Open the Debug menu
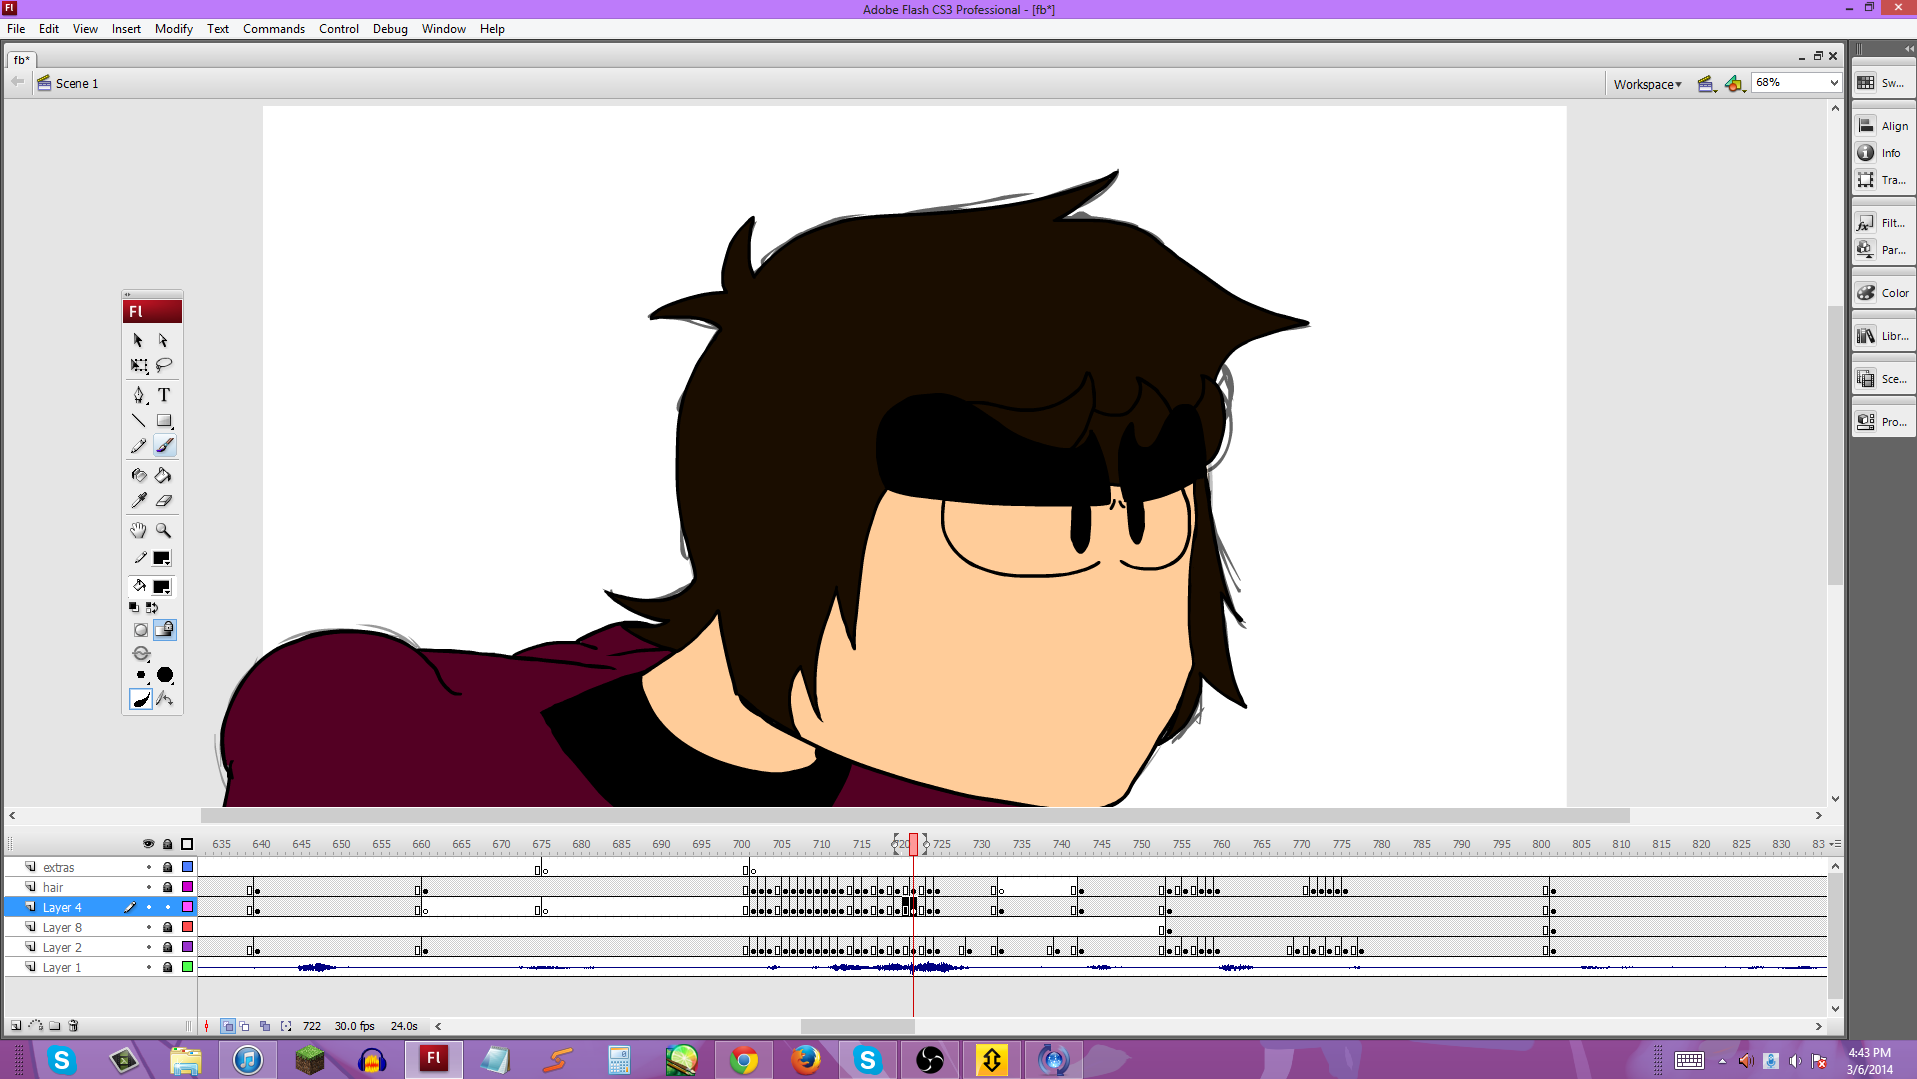1917x1079 pixels. 390,29
